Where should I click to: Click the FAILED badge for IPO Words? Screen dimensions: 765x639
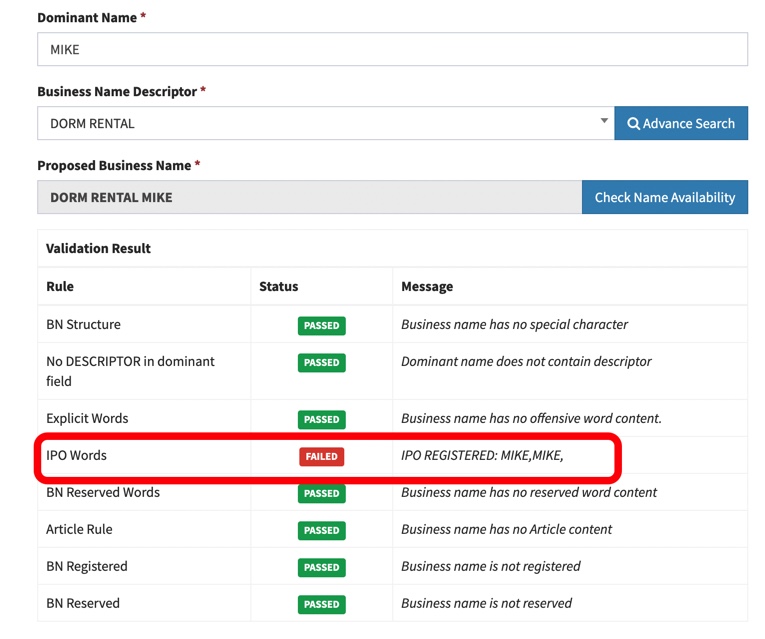321,456
